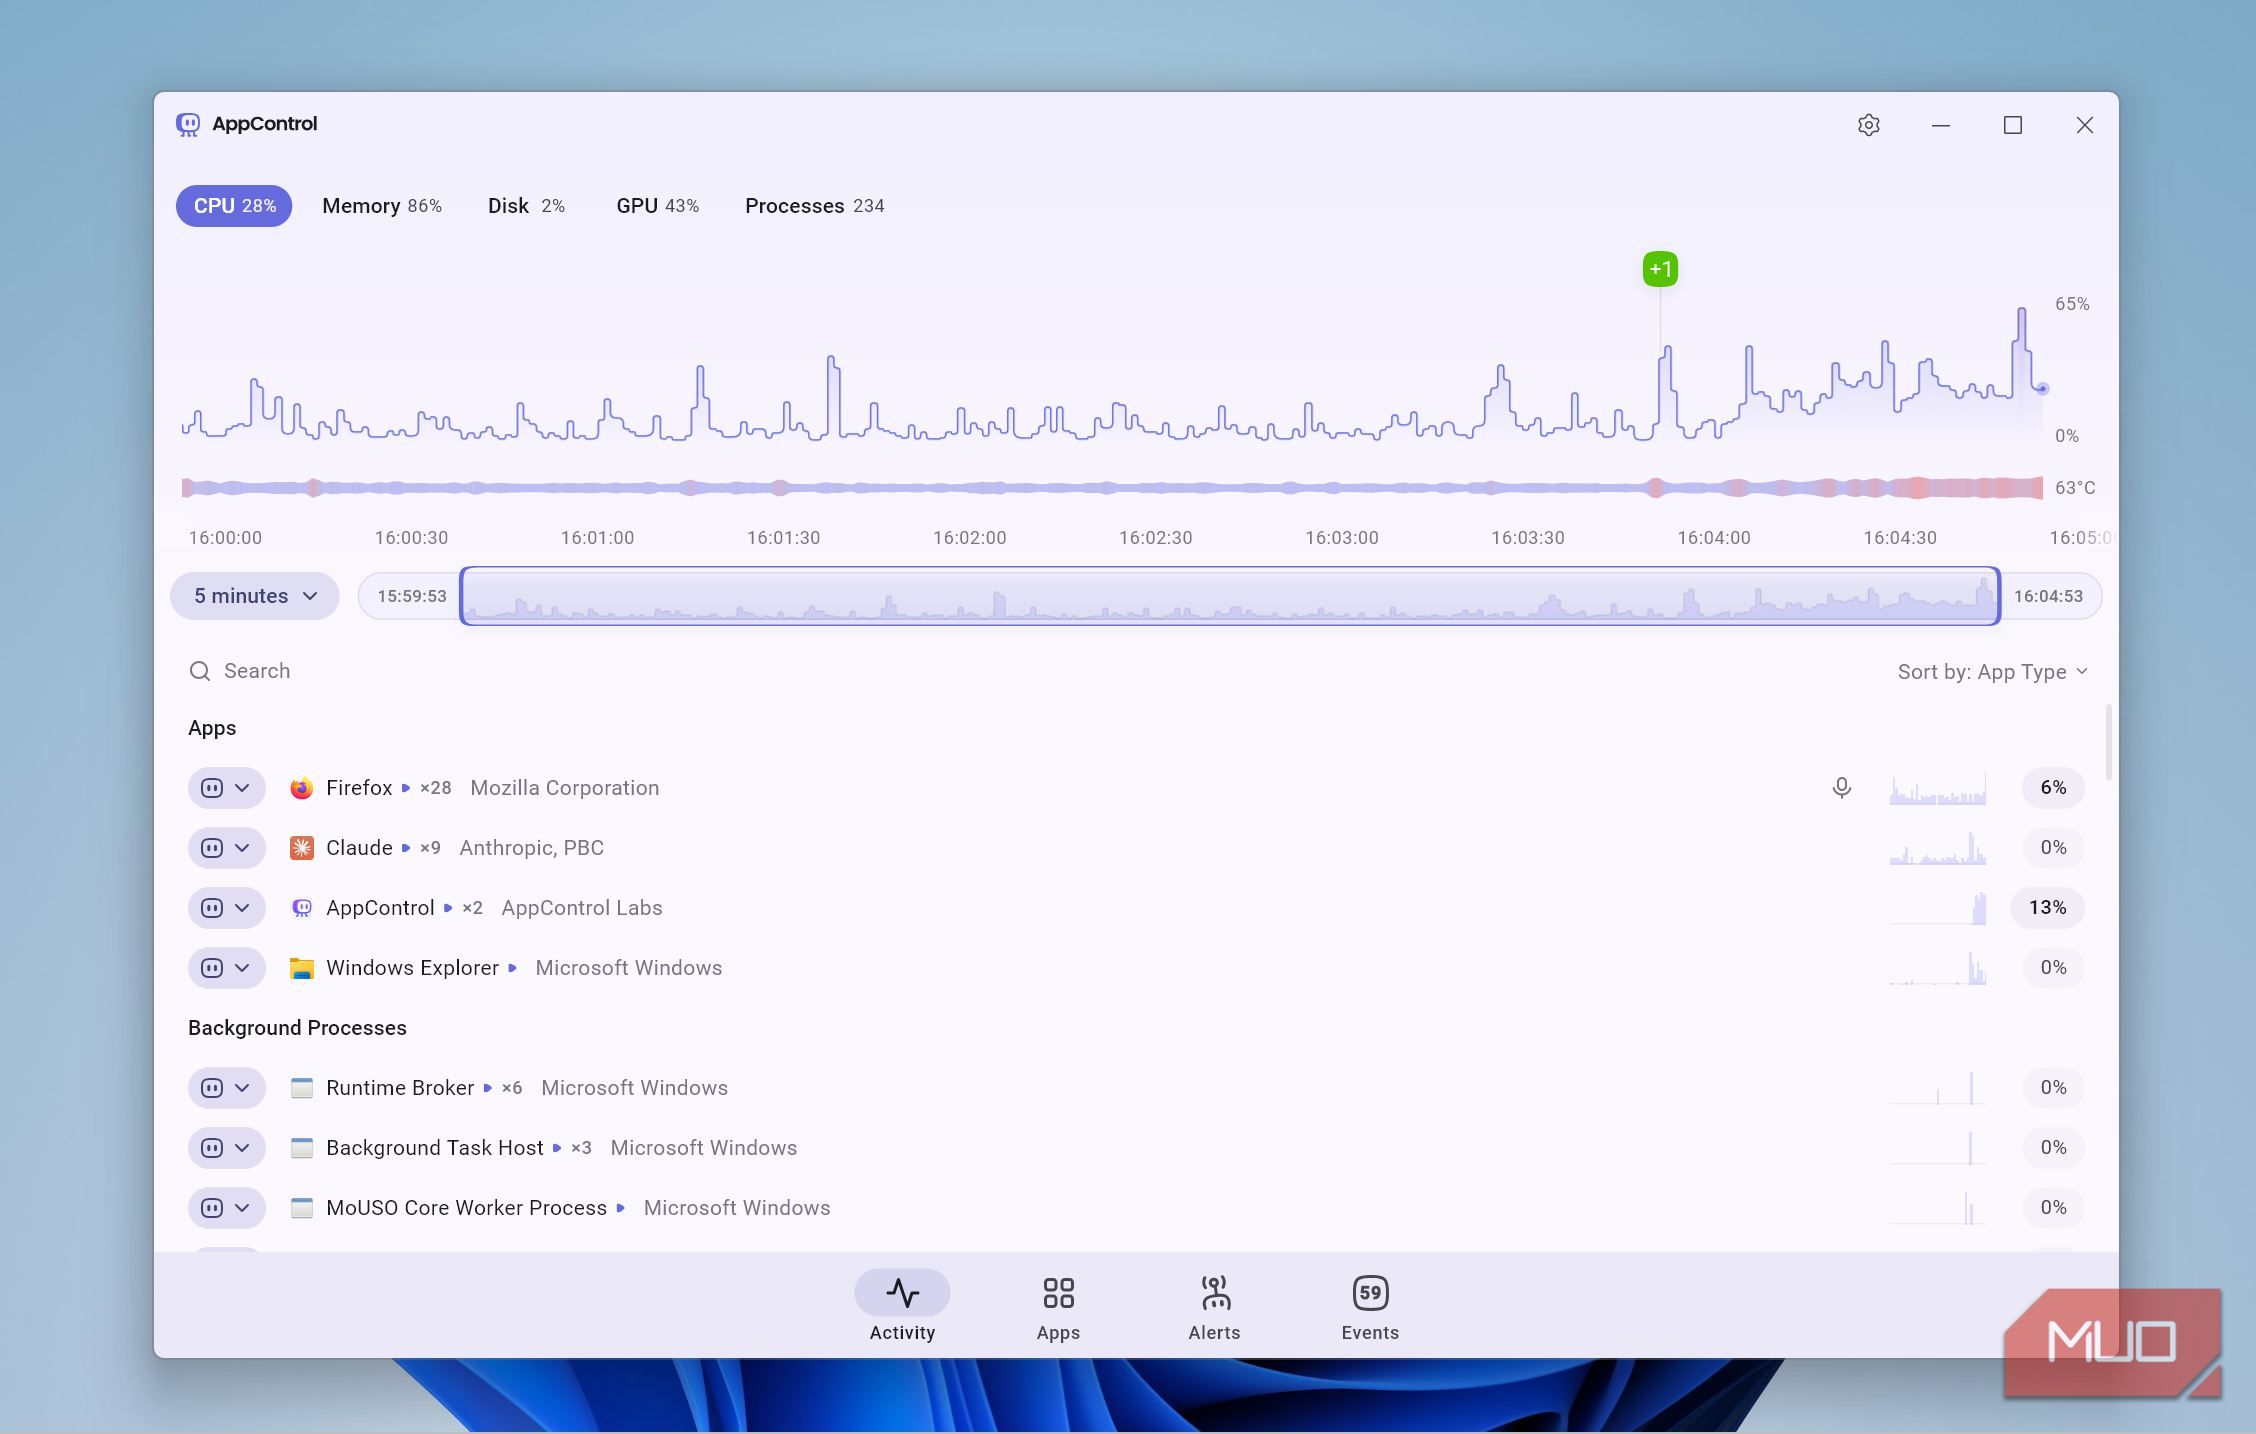
Task: Expand Claude's ×9 process list arrow
Action: [x=406, y=848]
